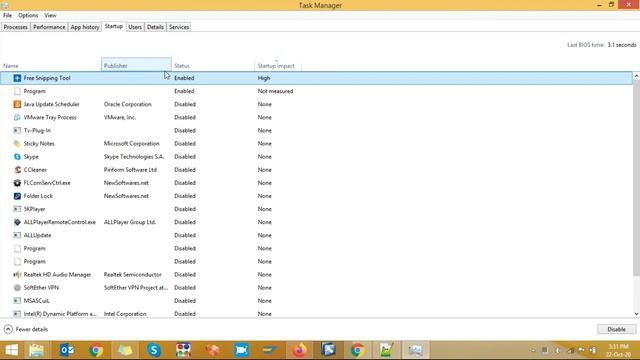Select the Piriform Software Ltd cell
Image resolution: width=640 pixels, height=360 pixels.
(130, 169)
